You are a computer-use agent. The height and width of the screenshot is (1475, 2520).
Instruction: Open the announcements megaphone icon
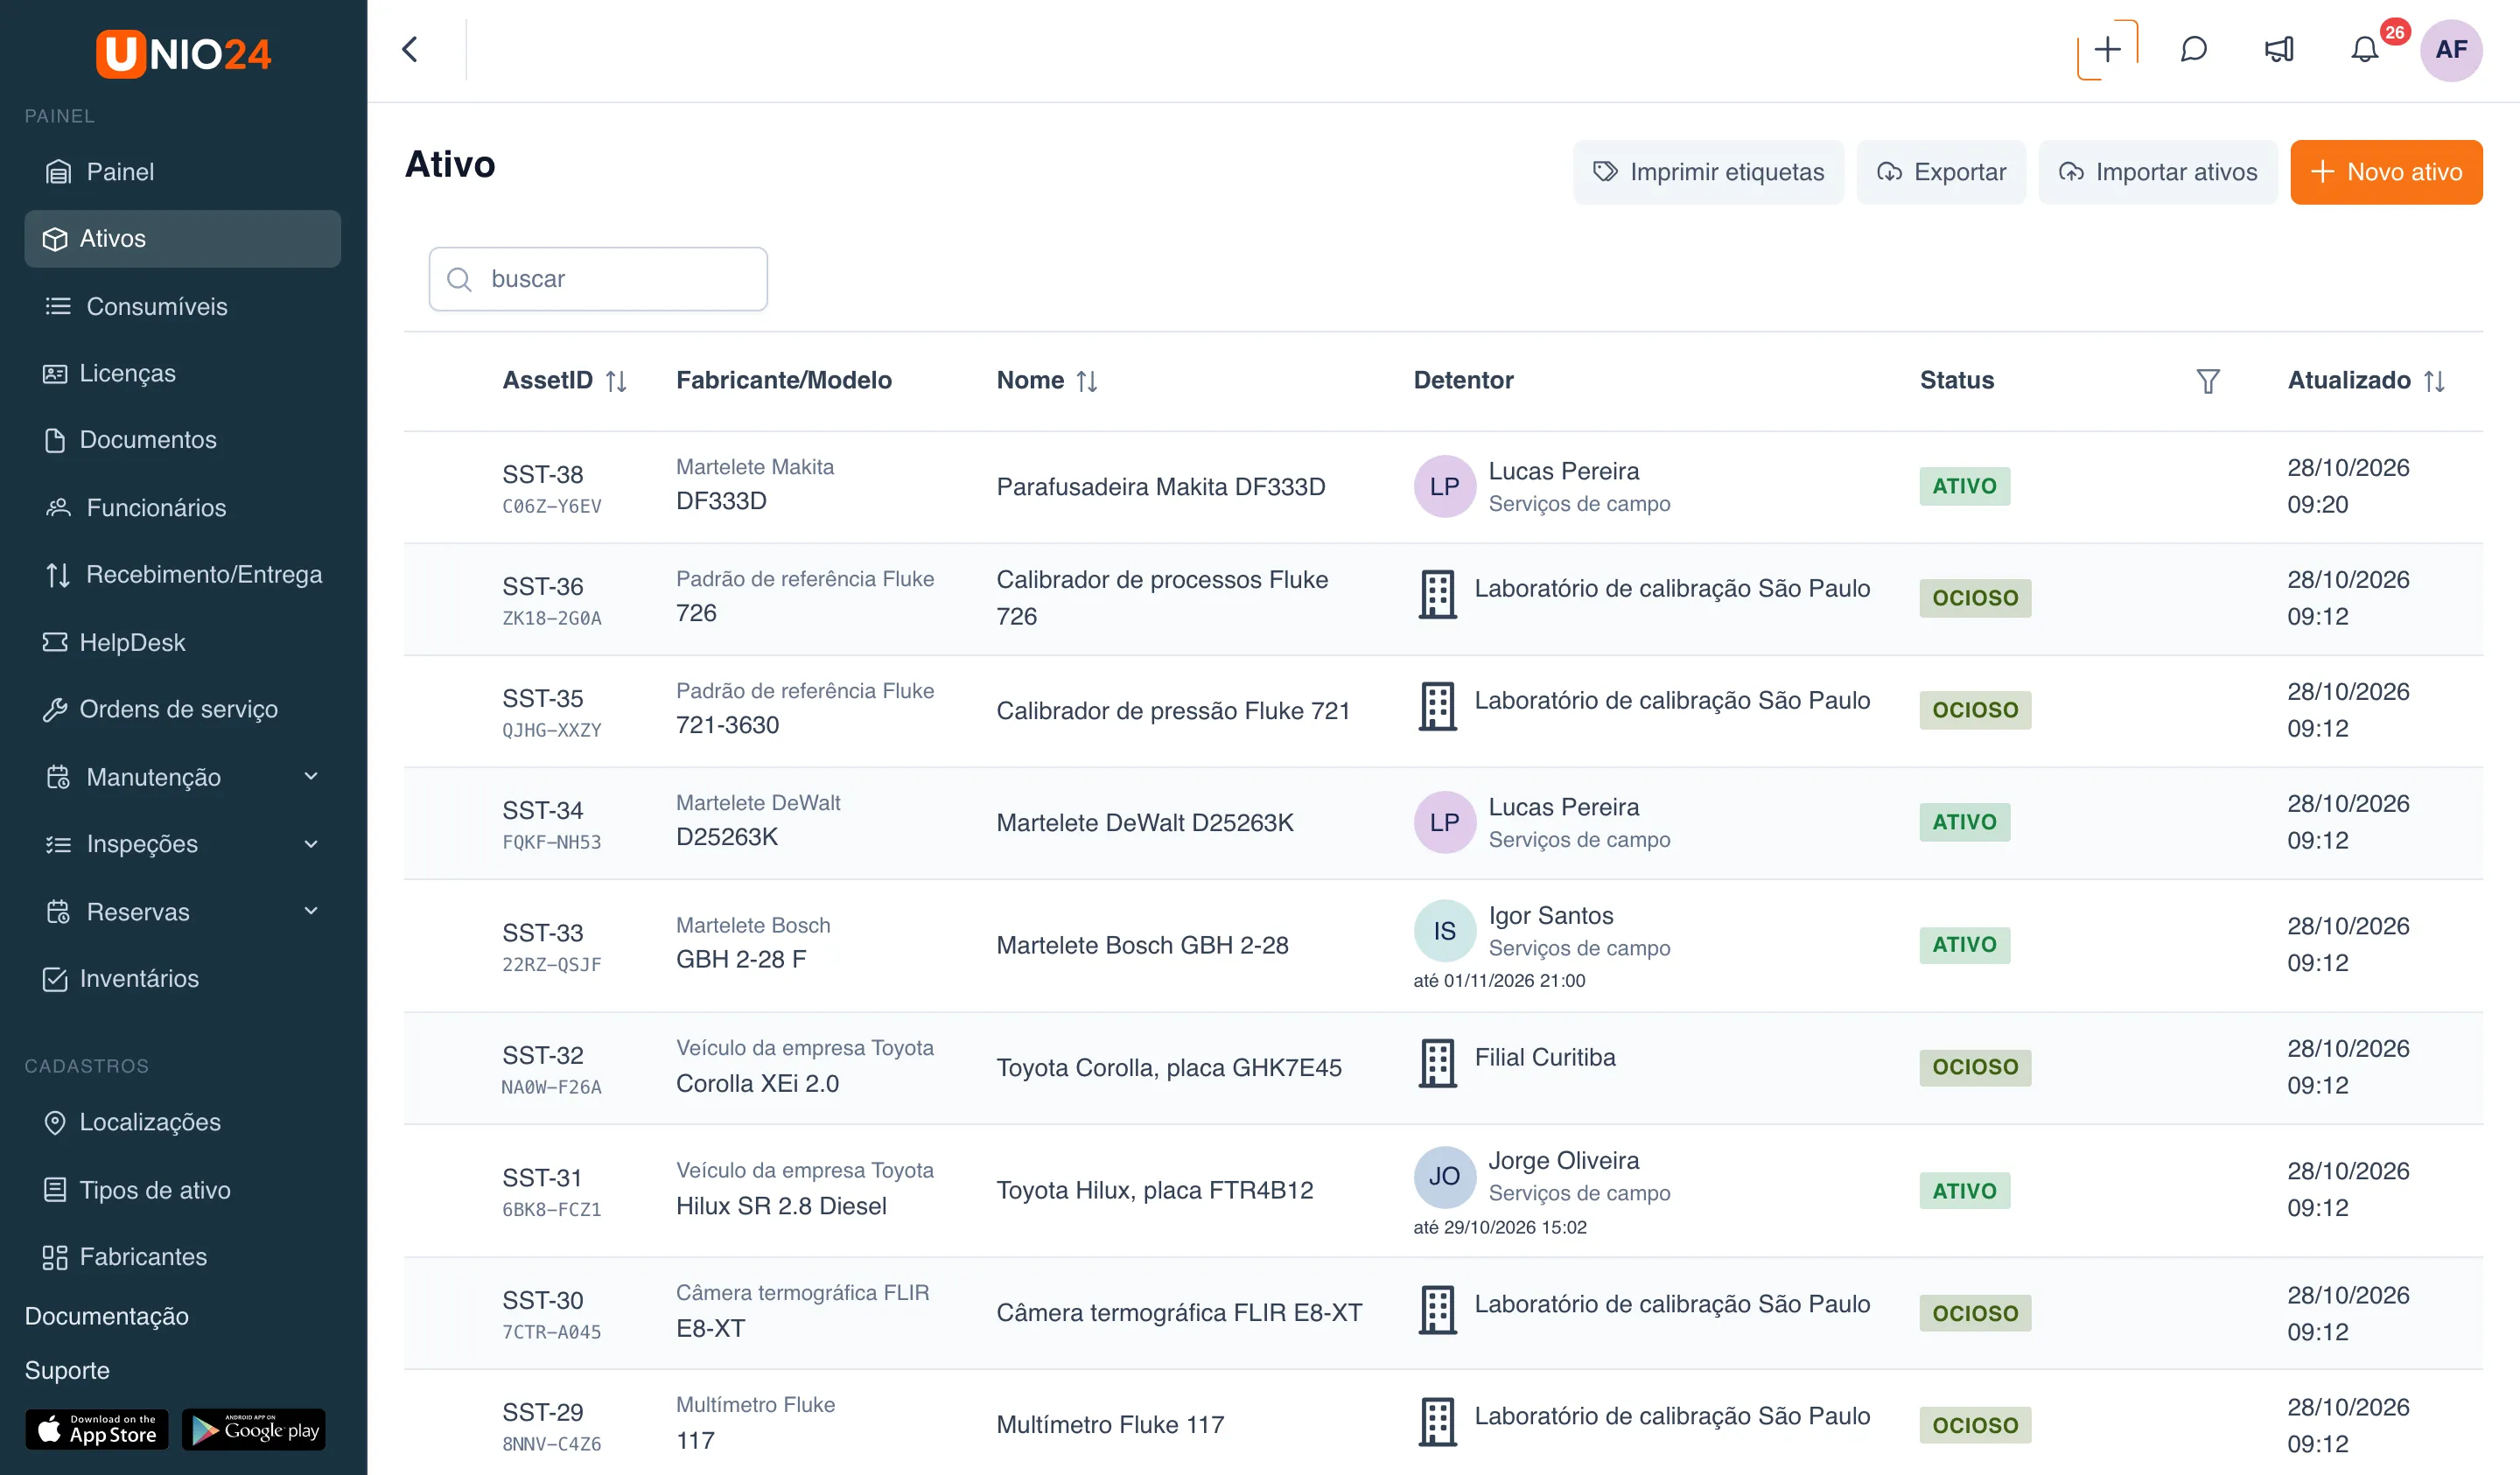[2279, 49]
